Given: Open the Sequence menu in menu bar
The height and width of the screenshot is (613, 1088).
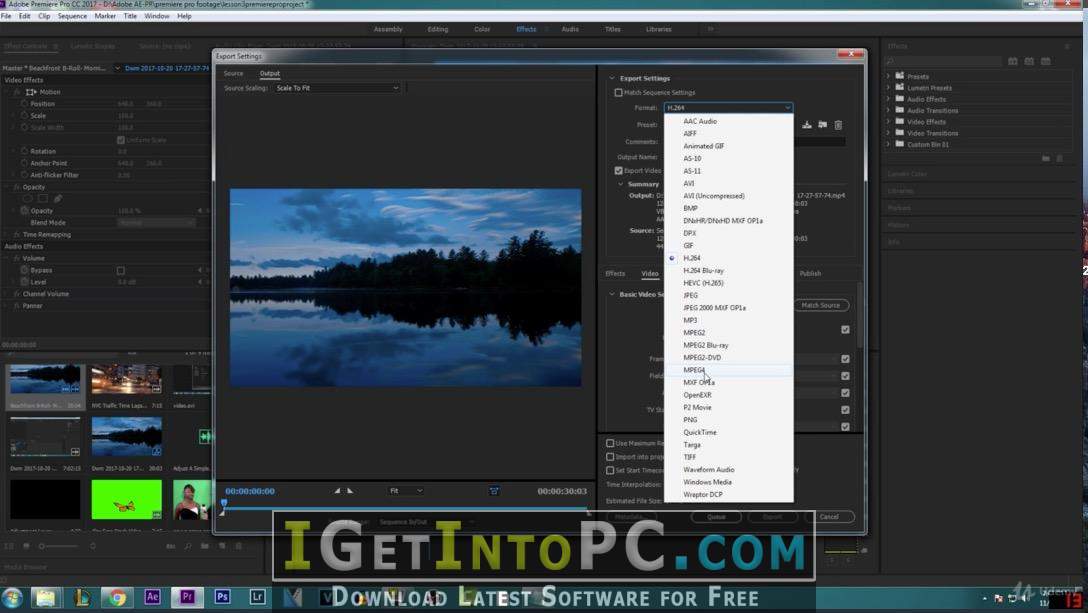Looking at the screenshot, I should (72, 16).
